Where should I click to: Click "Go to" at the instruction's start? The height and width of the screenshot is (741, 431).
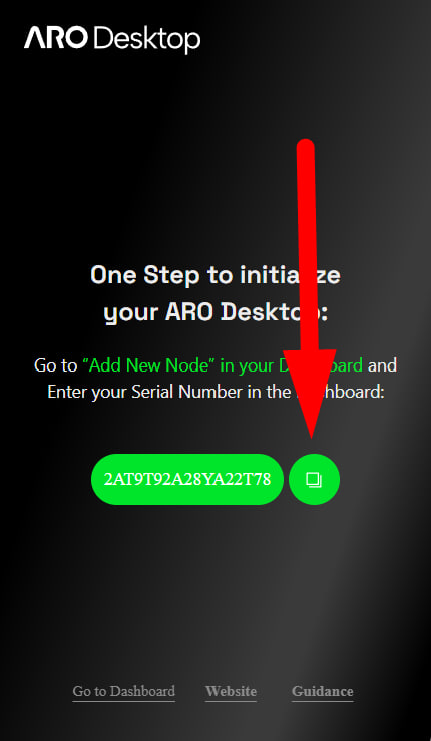pos(55,365)
